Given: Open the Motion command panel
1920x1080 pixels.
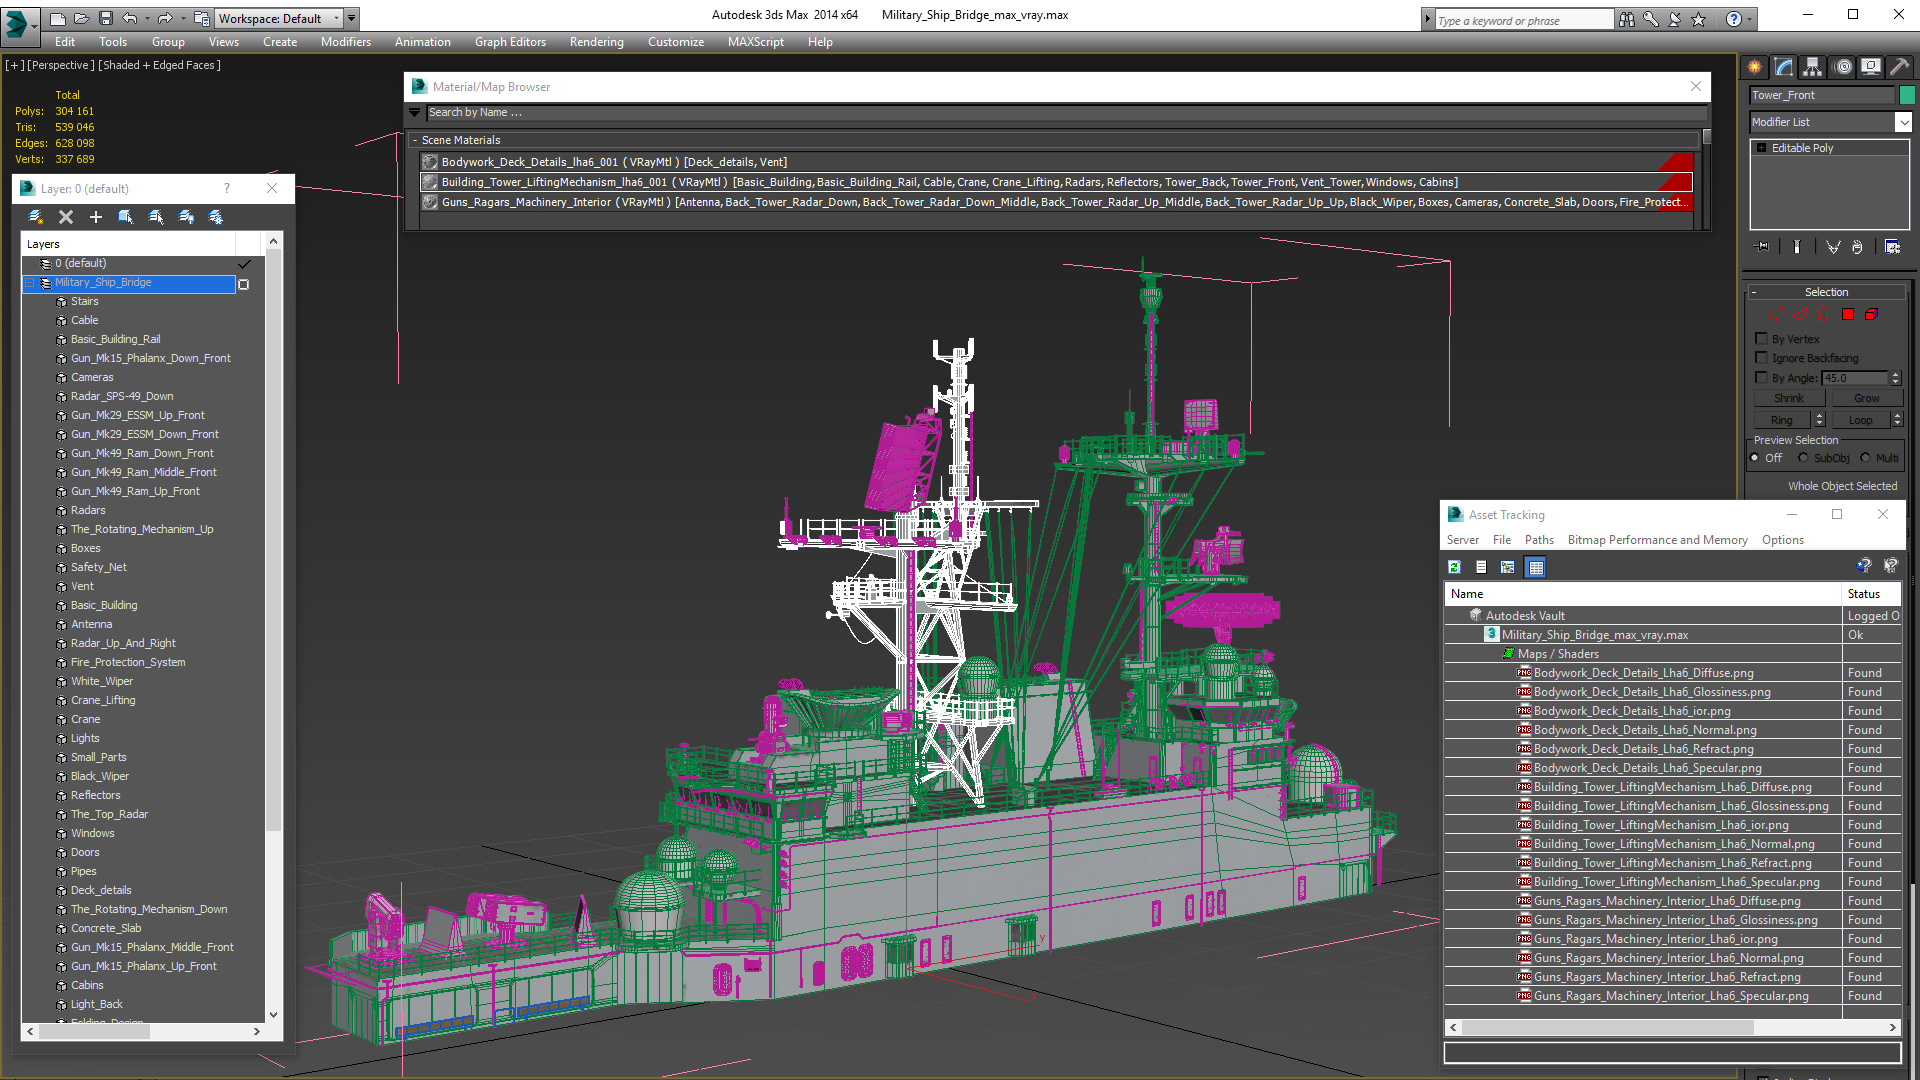Looking at the screenshot, I should click(1843, 67).
